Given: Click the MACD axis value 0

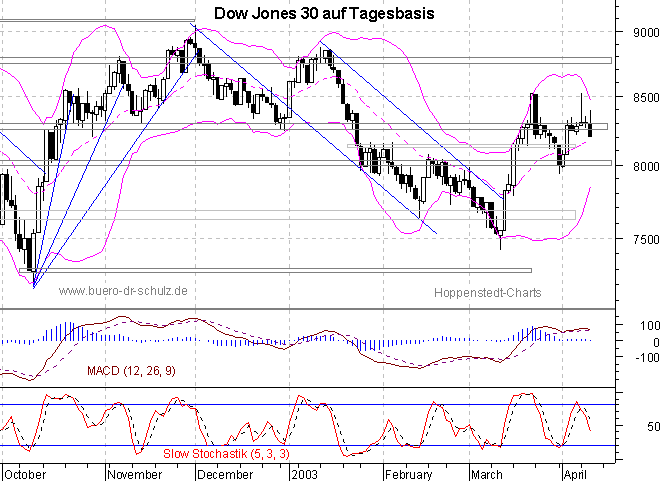Looking at the screenshot, I should tap(656, 342).
